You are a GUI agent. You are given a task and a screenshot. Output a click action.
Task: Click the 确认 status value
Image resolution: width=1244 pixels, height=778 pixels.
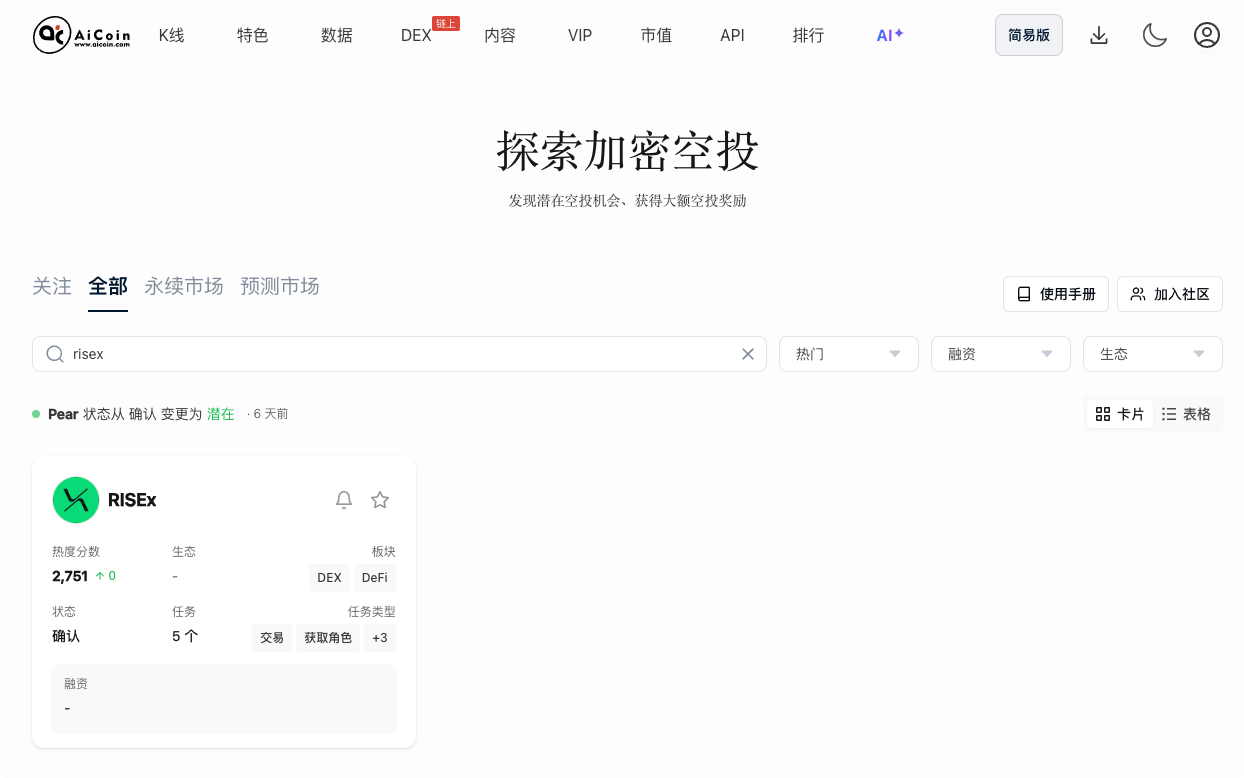66,636
